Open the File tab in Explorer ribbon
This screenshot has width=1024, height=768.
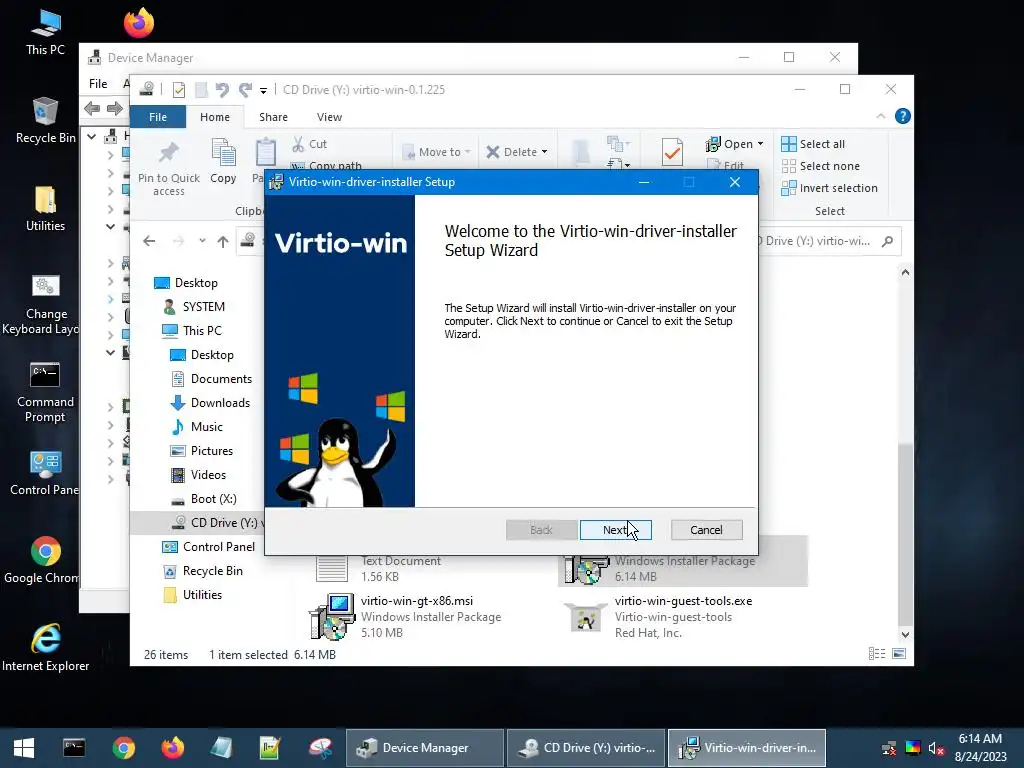(158, 117)
